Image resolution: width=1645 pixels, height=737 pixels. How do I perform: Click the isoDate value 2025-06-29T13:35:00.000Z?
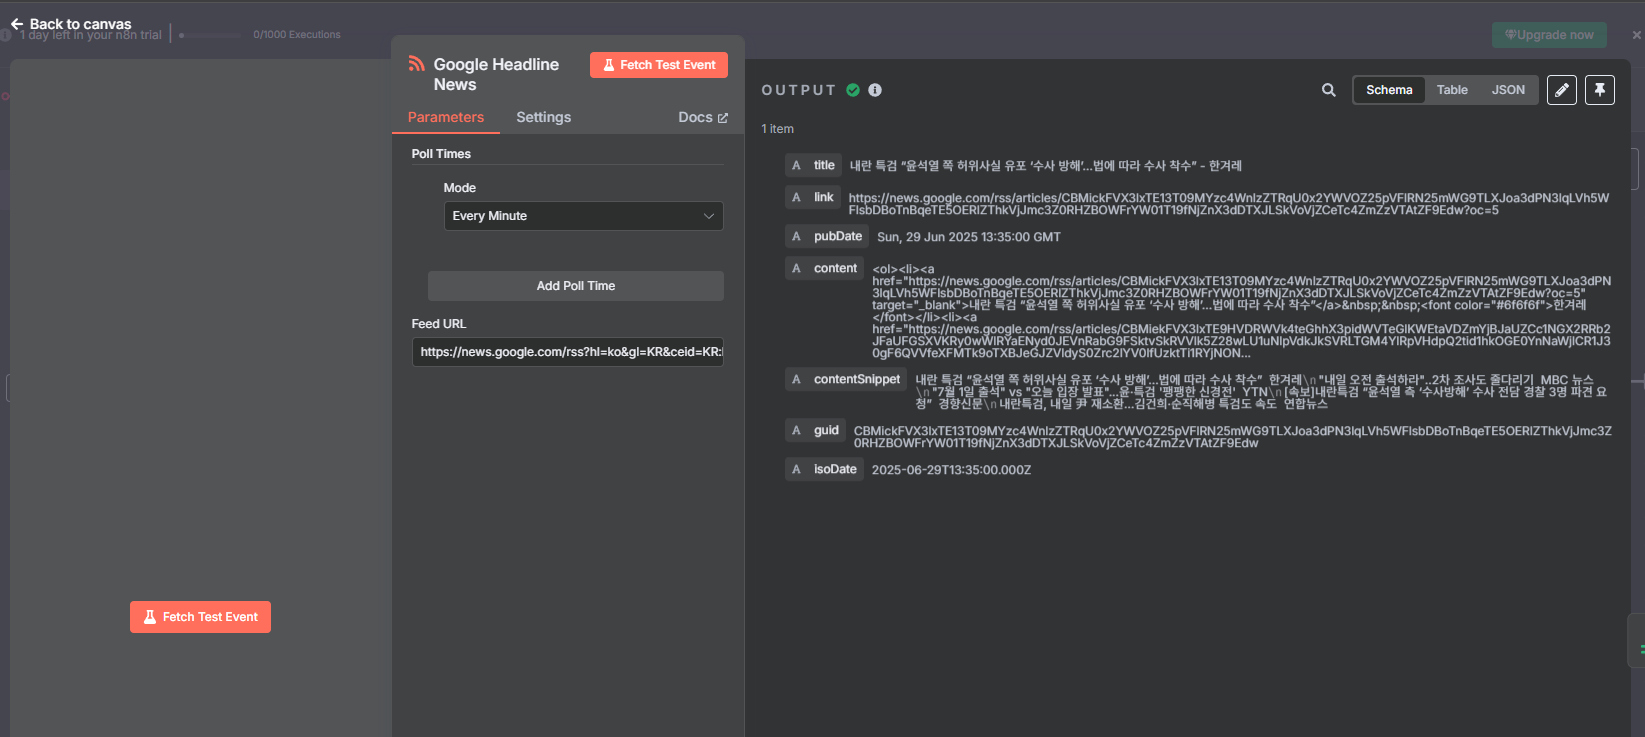951,470
